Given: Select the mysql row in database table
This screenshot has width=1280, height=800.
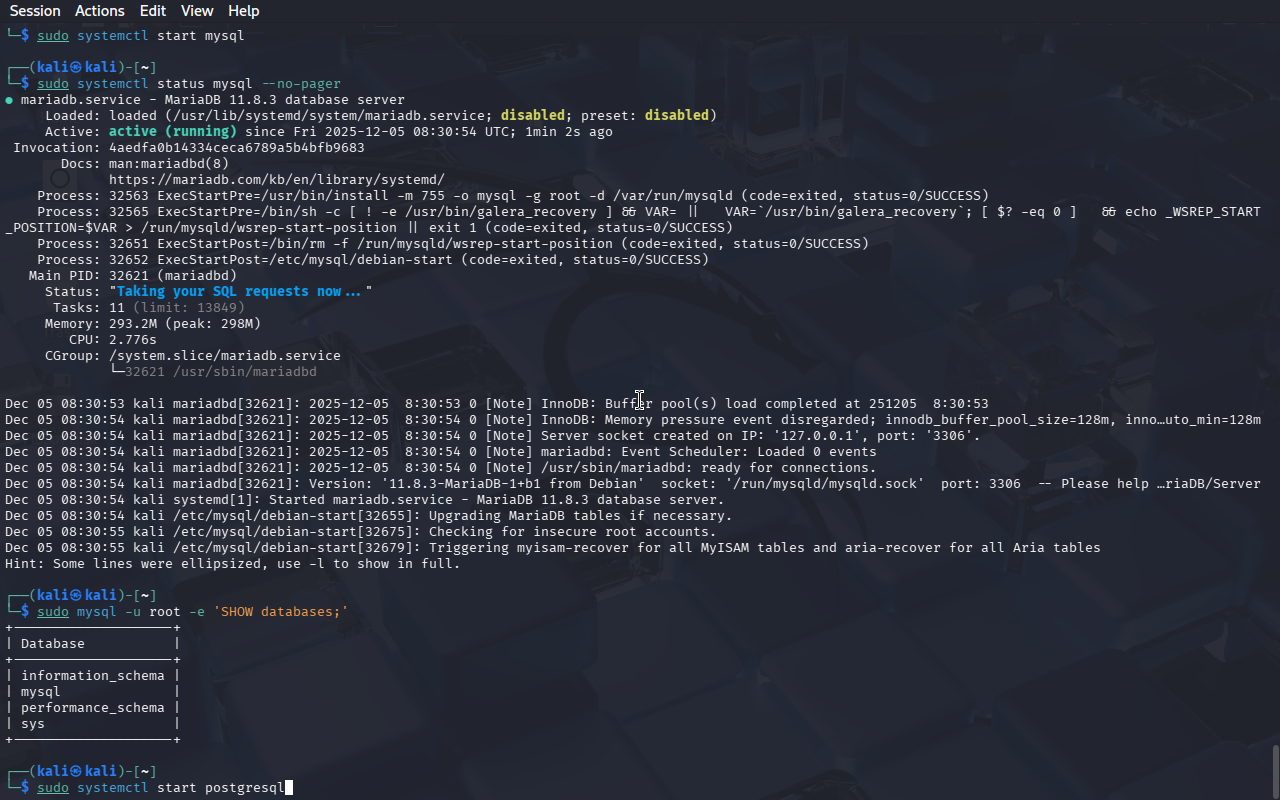Looking at the screenshot, I should tap(41, 691).
